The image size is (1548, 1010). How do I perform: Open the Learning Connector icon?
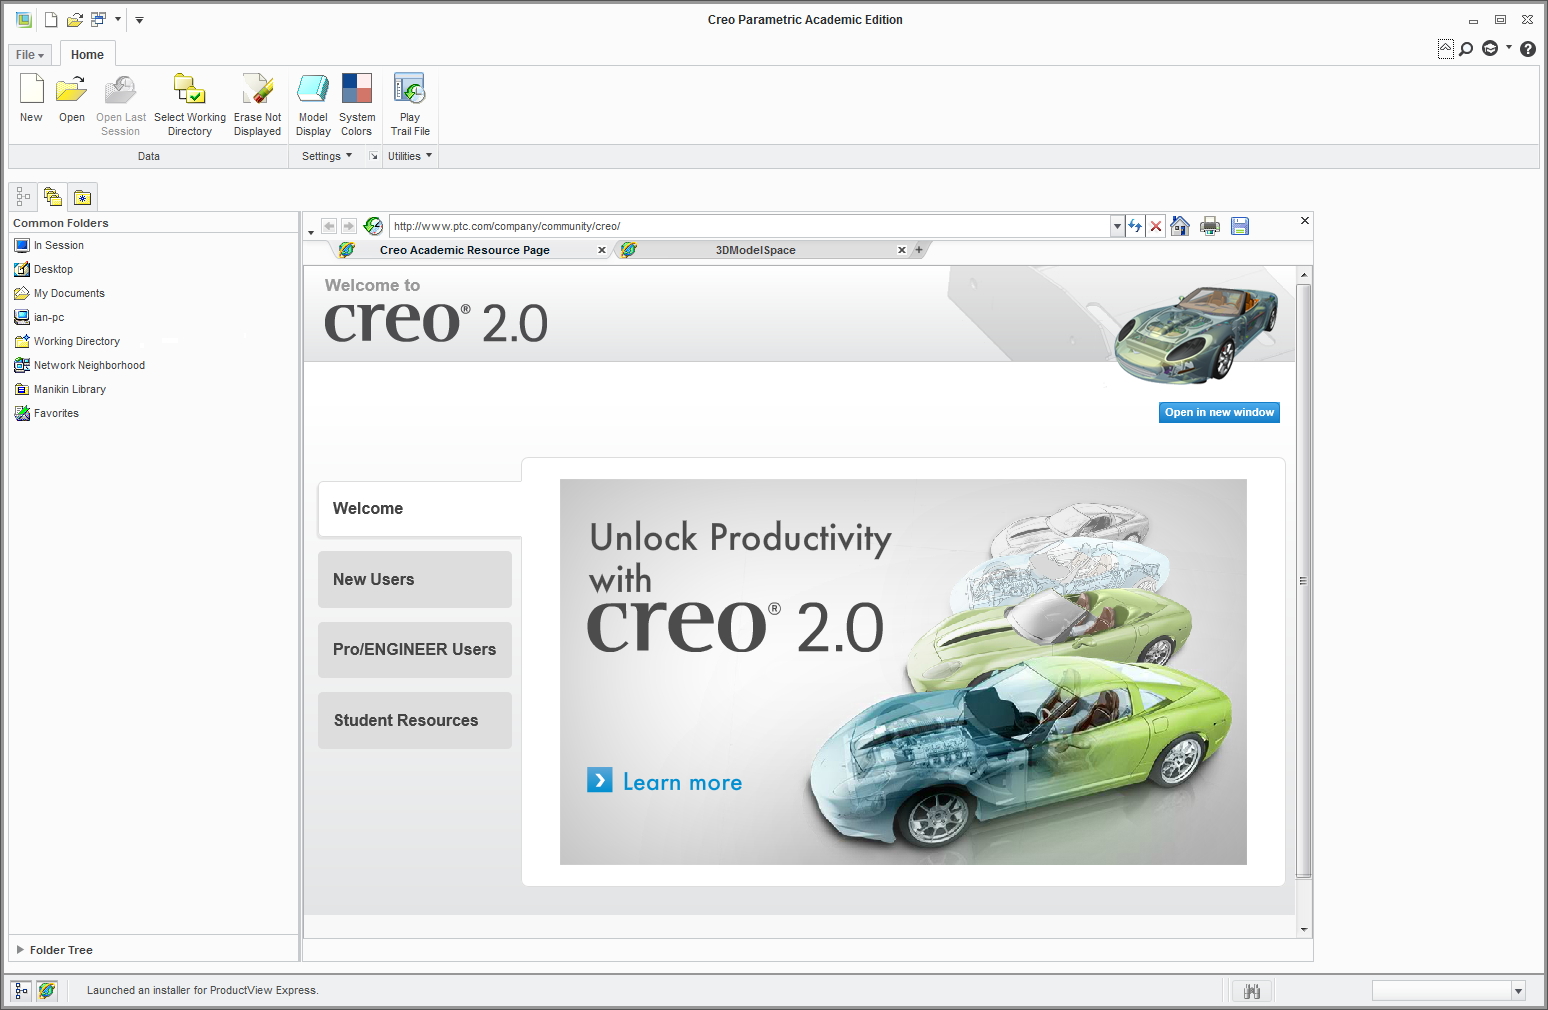point(1490,49)
